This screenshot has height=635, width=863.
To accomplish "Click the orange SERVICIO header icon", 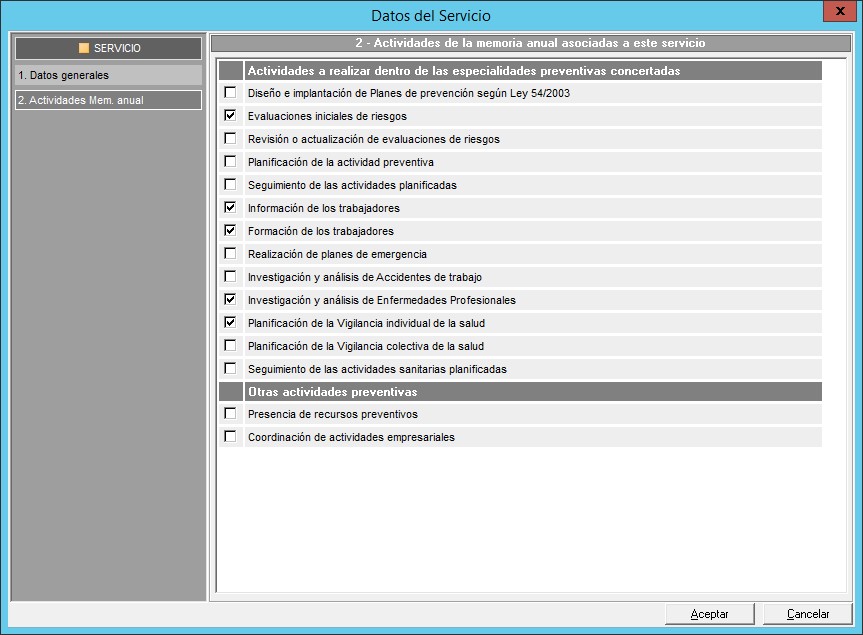I will click(x=84, y=48).
